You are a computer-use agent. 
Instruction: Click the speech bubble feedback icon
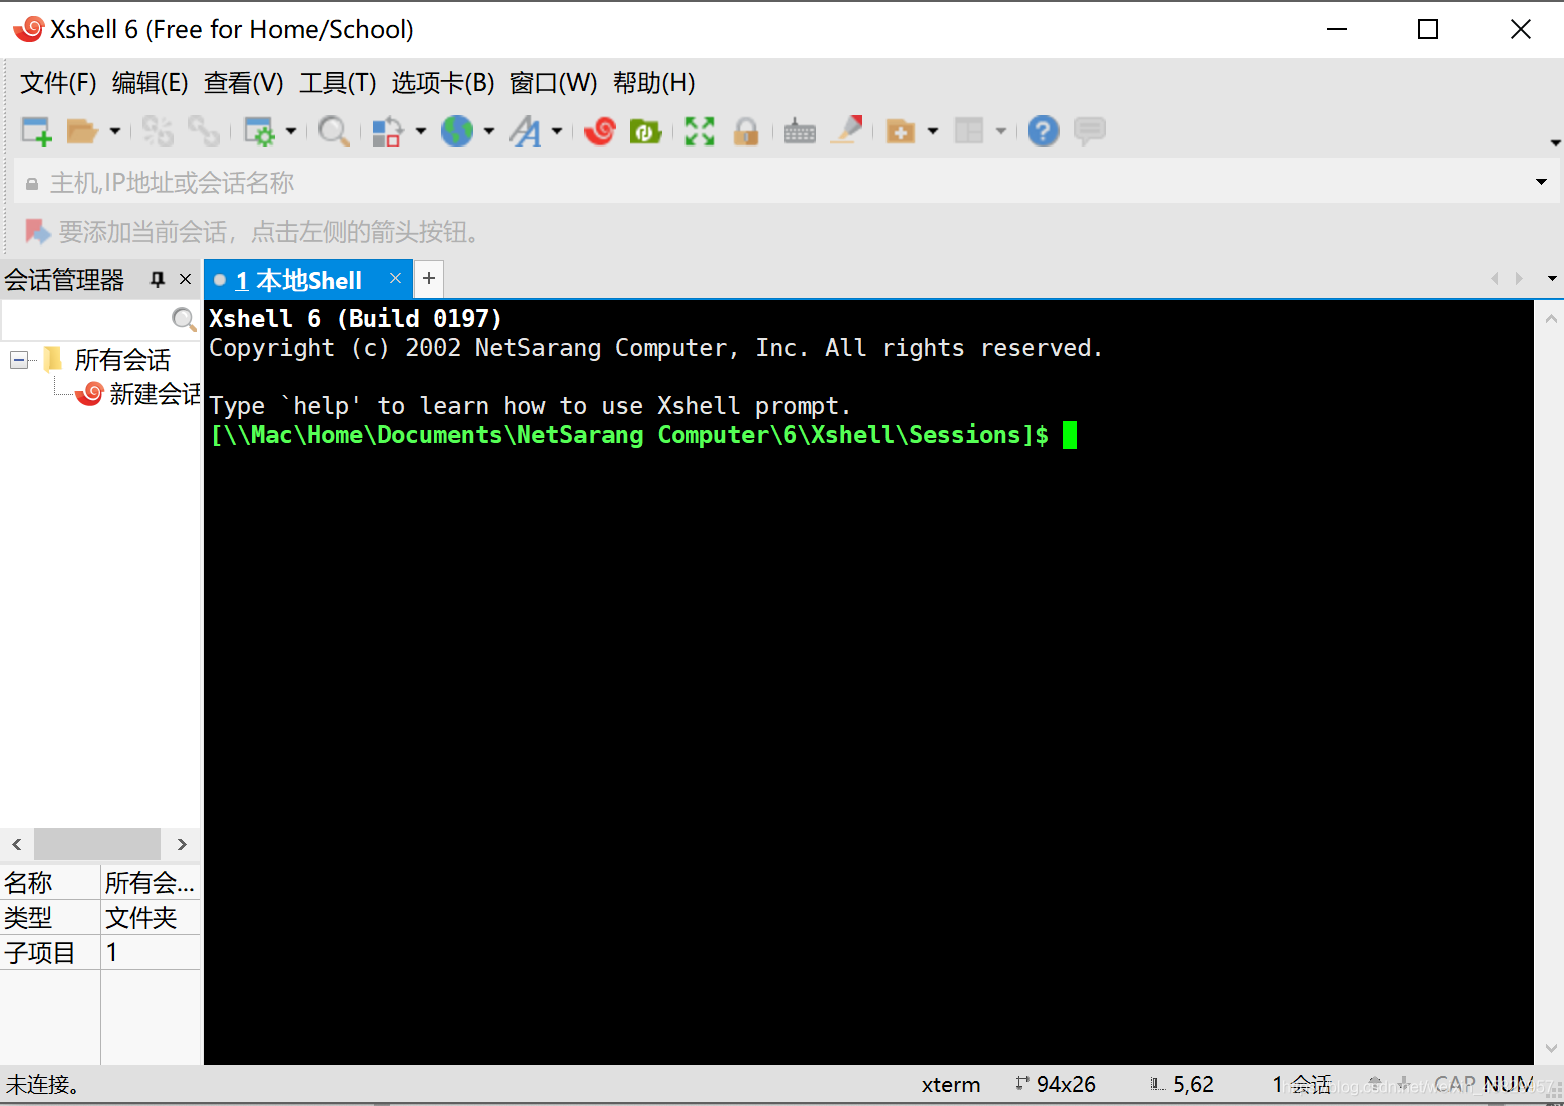(1090, 131)
